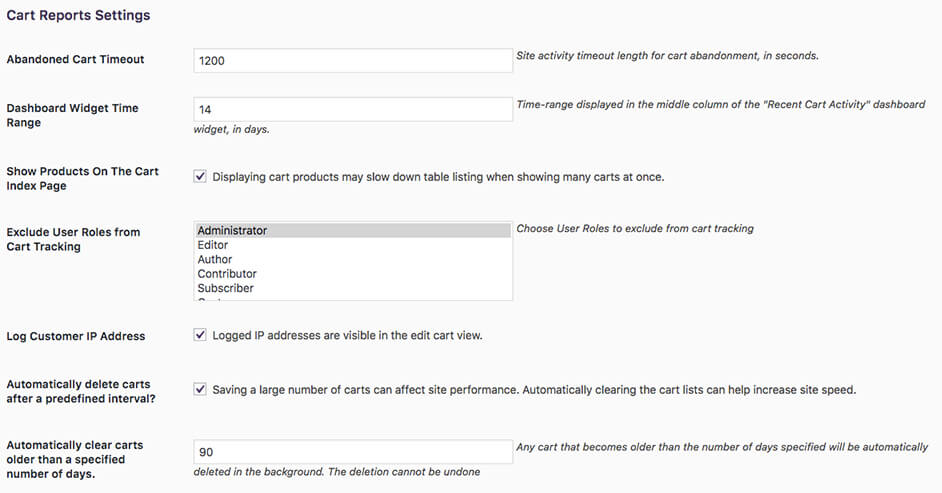This screenshot has width=942, height=493.
Task: Click the Log Customer IP Address row label
Action: click(76, 336)
